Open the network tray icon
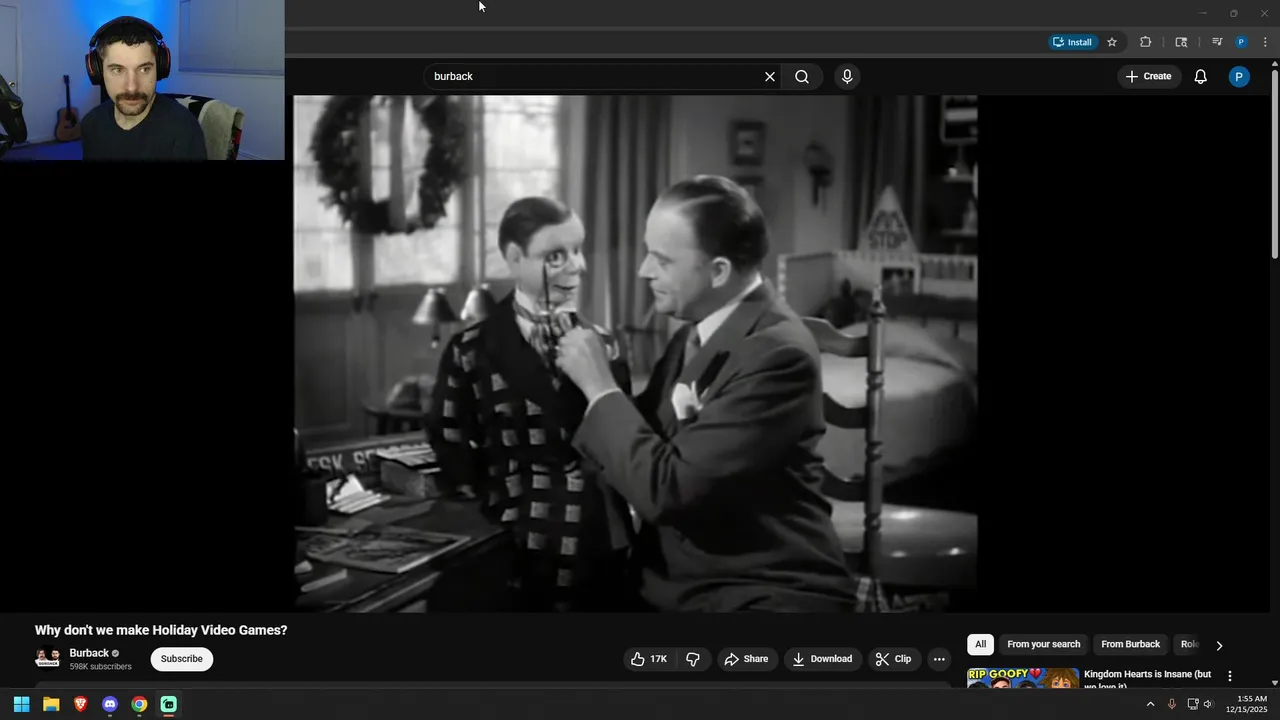The width and height of the screenshot is (1280, 720). pyautogui.click(x=1192, y=704)
